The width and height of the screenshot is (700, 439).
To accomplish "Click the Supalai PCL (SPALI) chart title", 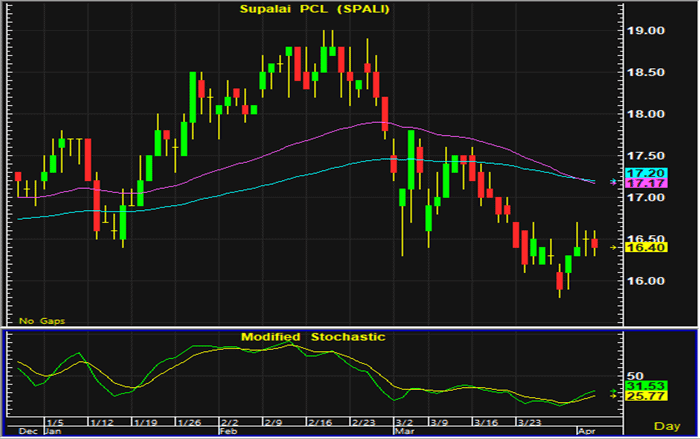I will click(x=313, y=10).
